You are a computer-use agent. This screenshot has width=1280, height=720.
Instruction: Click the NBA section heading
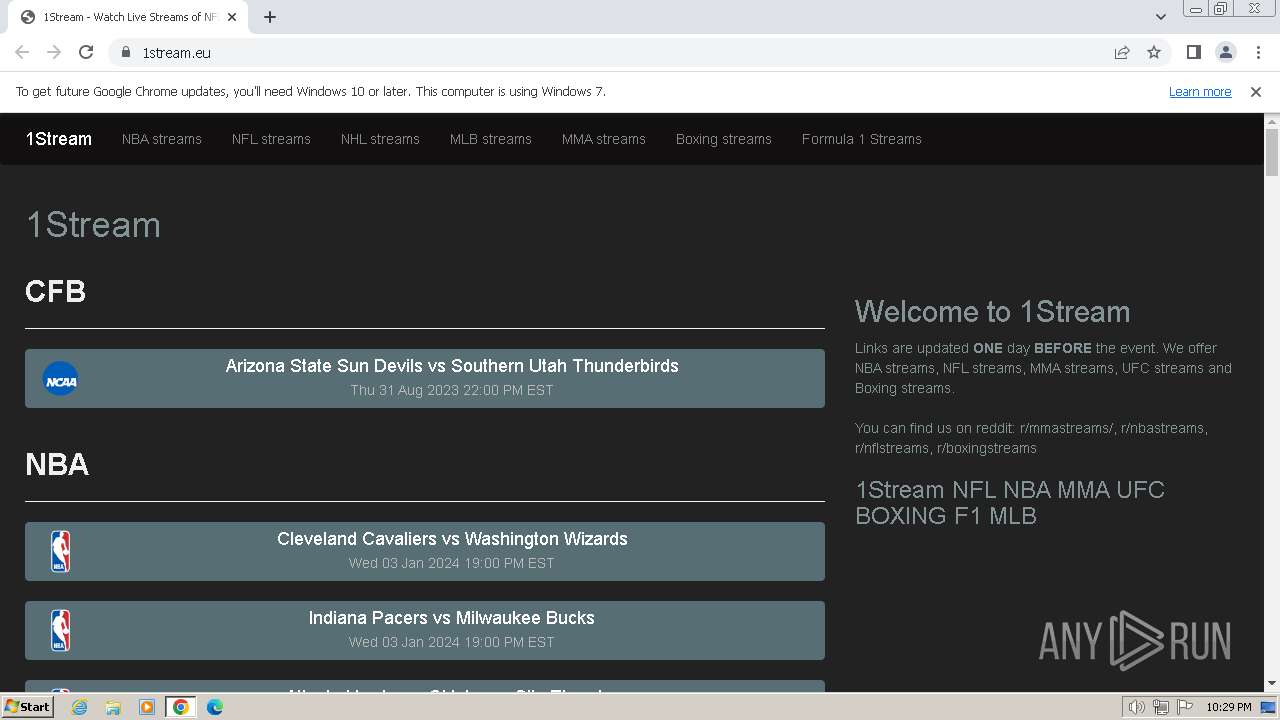click(x=57, y=464)
